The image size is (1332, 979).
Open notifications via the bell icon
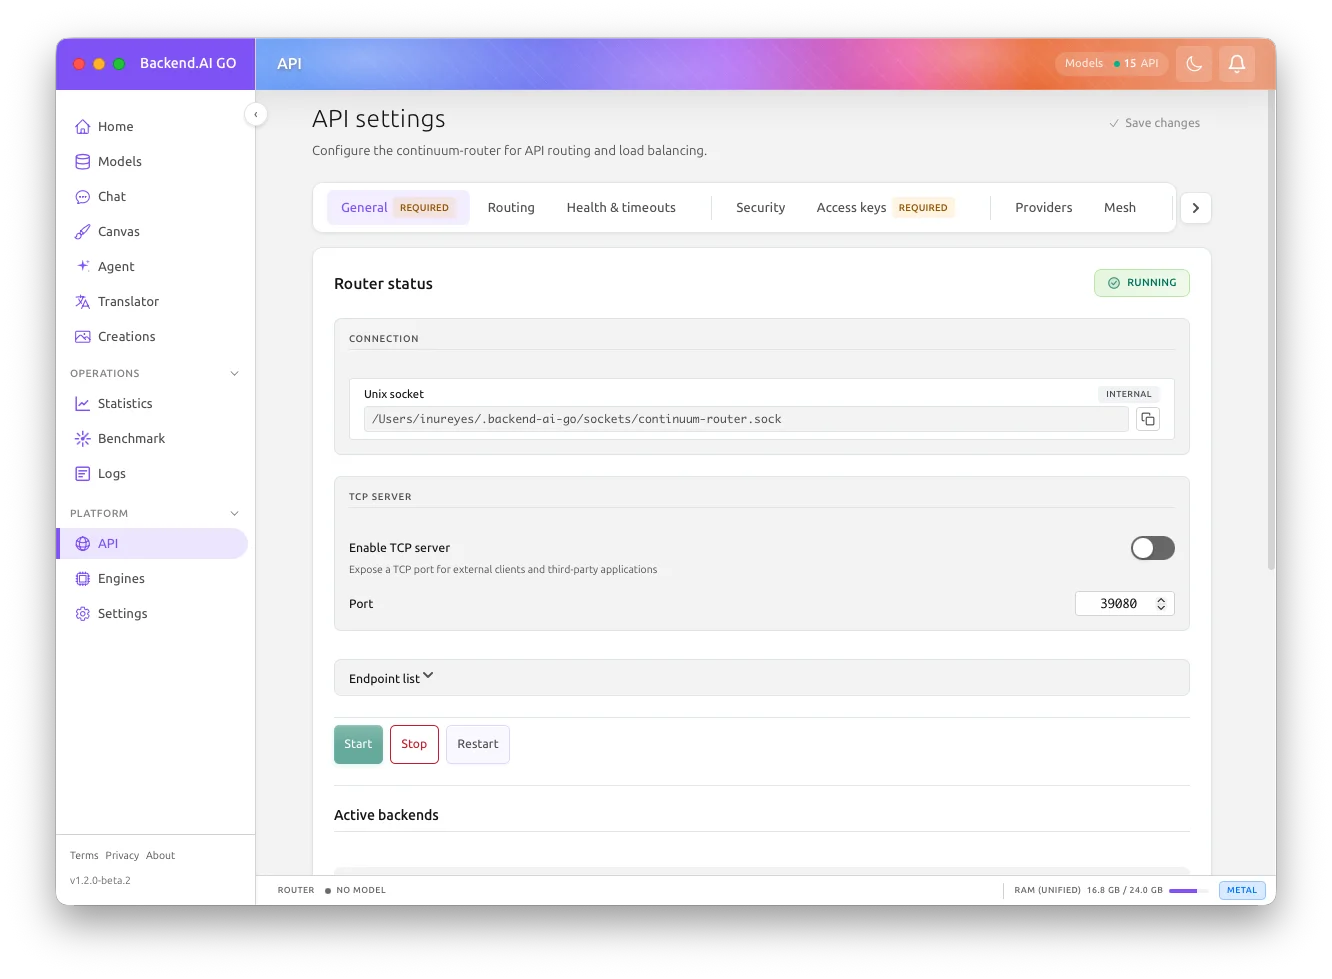[x=1237, y=63]
